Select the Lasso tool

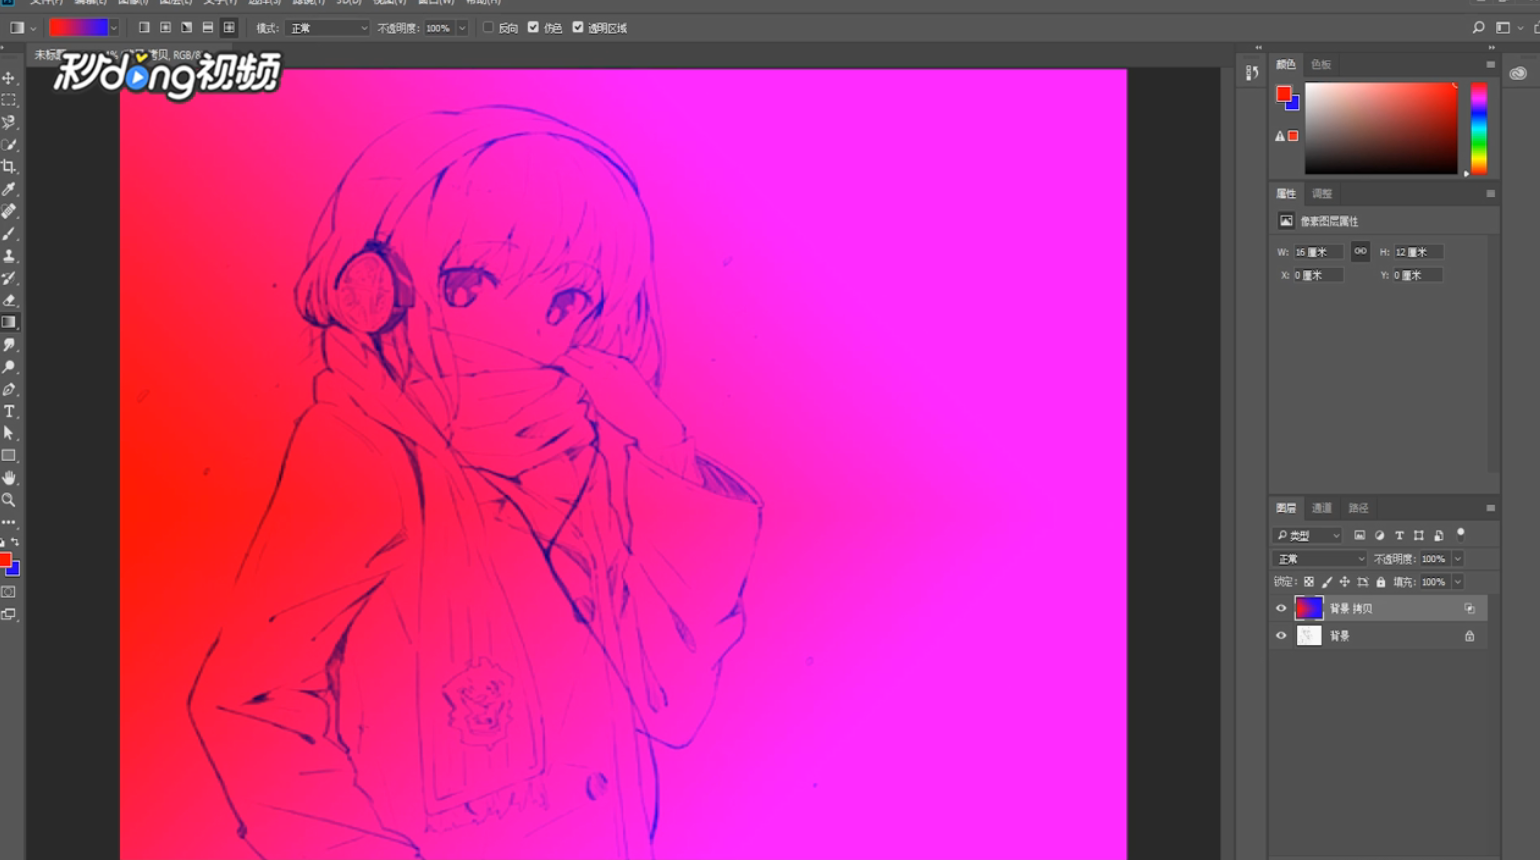9,122
